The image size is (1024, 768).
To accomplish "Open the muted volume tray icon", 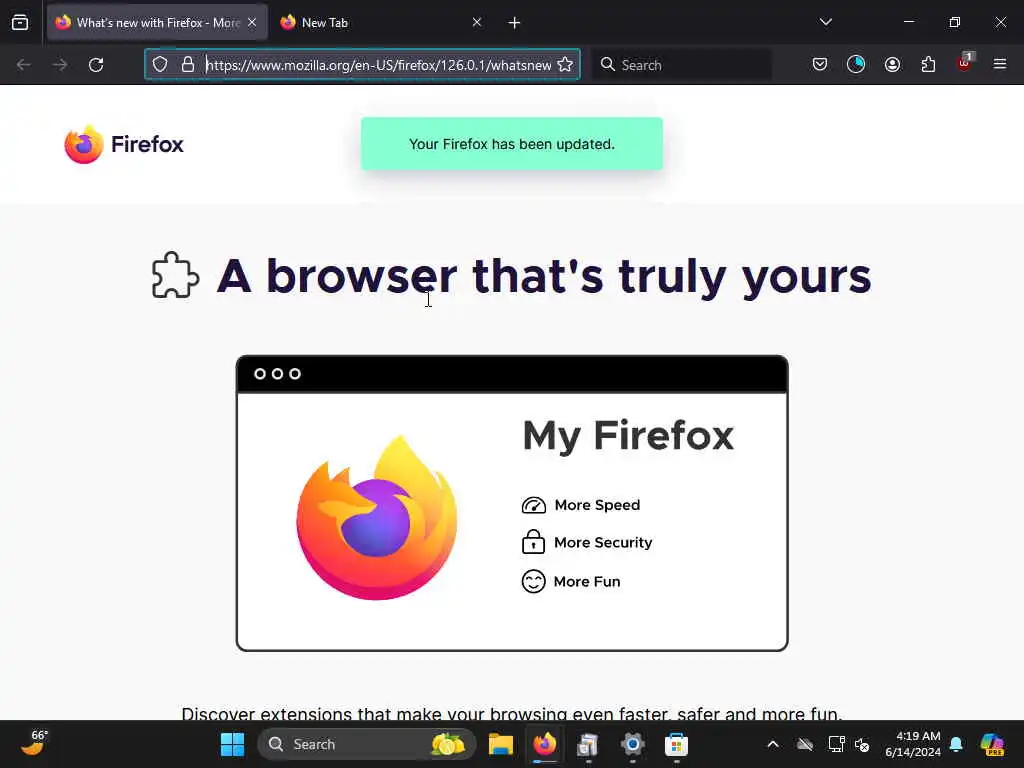I will point(862,744).
